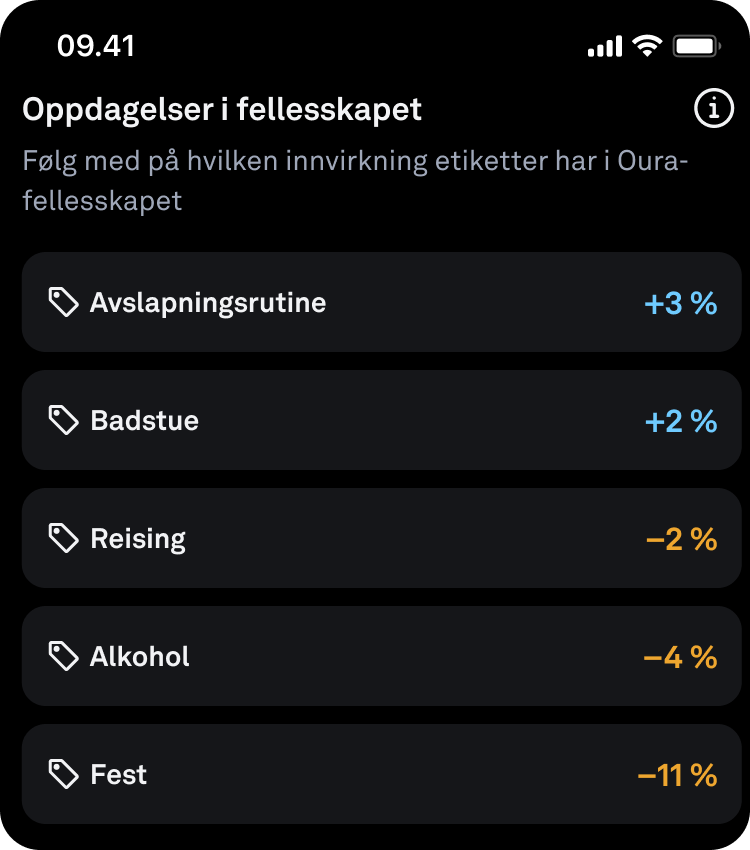Tap the tag icon next to Avslapningsrutine
Screen dimensions: 750x850
coord(63,302)
